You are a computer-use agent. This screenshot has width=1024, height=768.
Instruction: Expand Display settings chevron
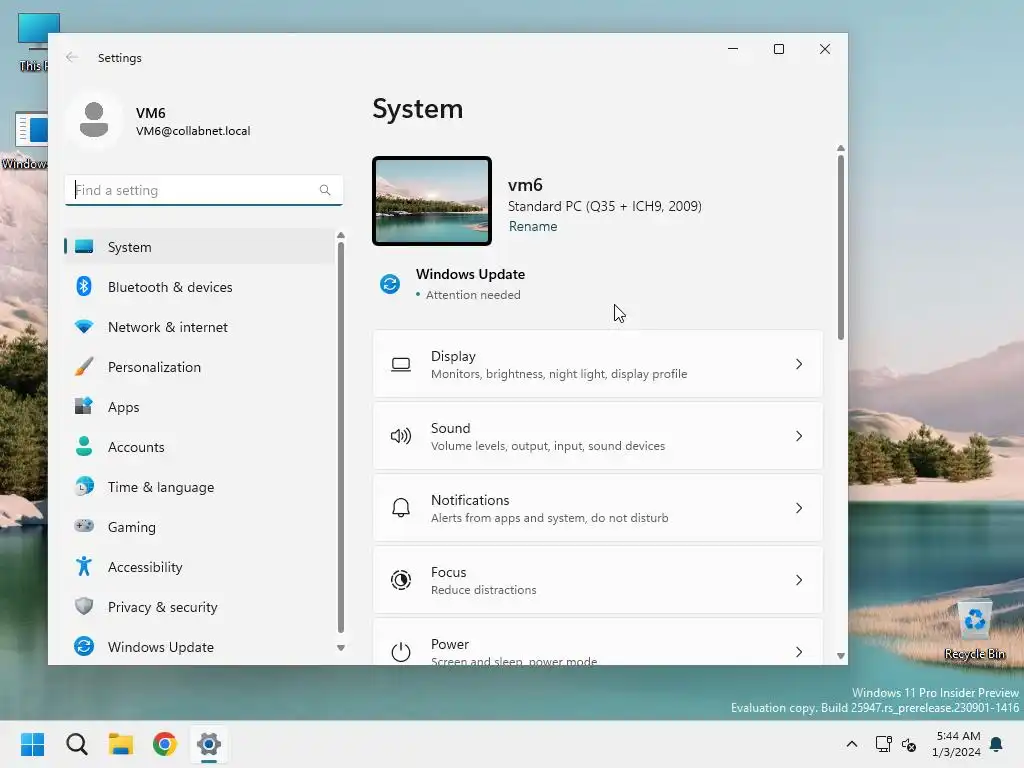click(799, 364)
